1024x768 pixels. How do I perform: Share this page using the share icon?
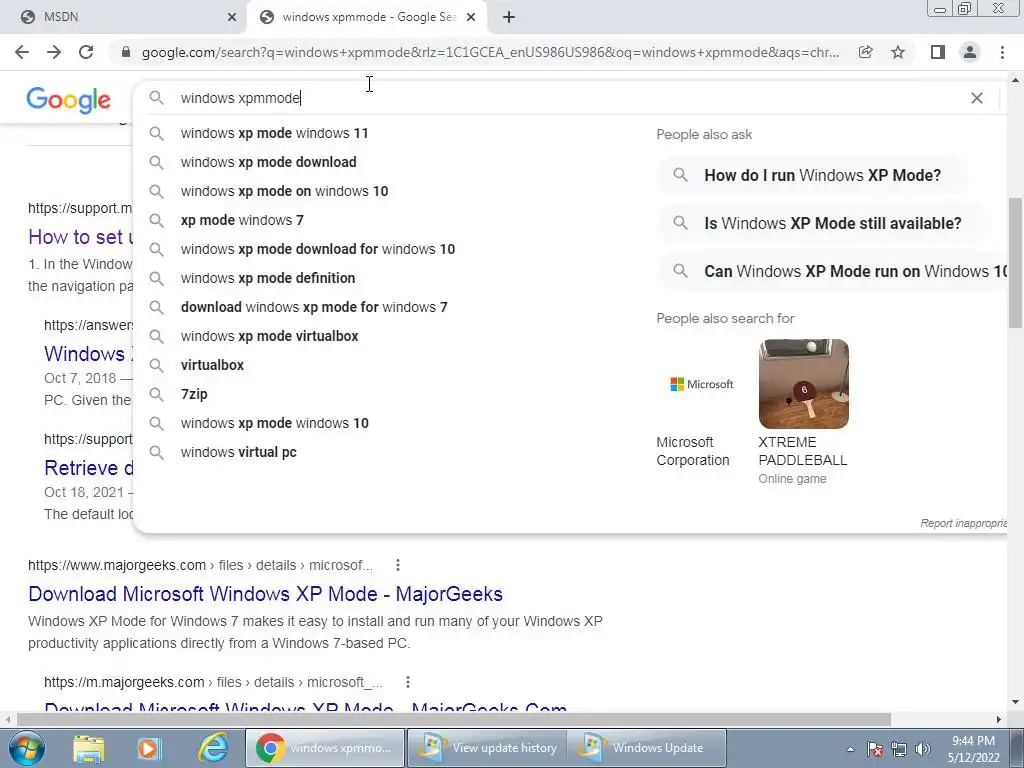[865, 52]
